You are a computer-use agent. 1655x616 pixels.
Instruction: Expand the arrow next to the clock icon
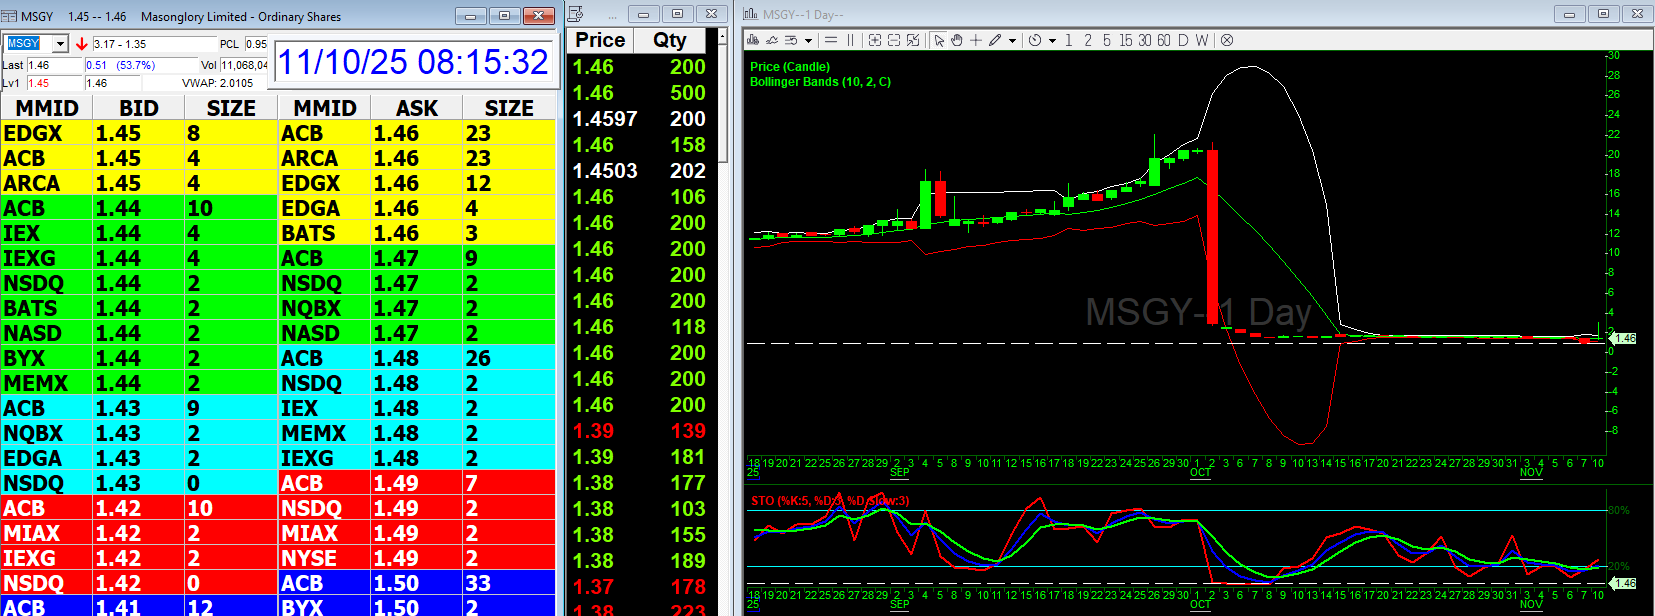(x=1052, y=41)
